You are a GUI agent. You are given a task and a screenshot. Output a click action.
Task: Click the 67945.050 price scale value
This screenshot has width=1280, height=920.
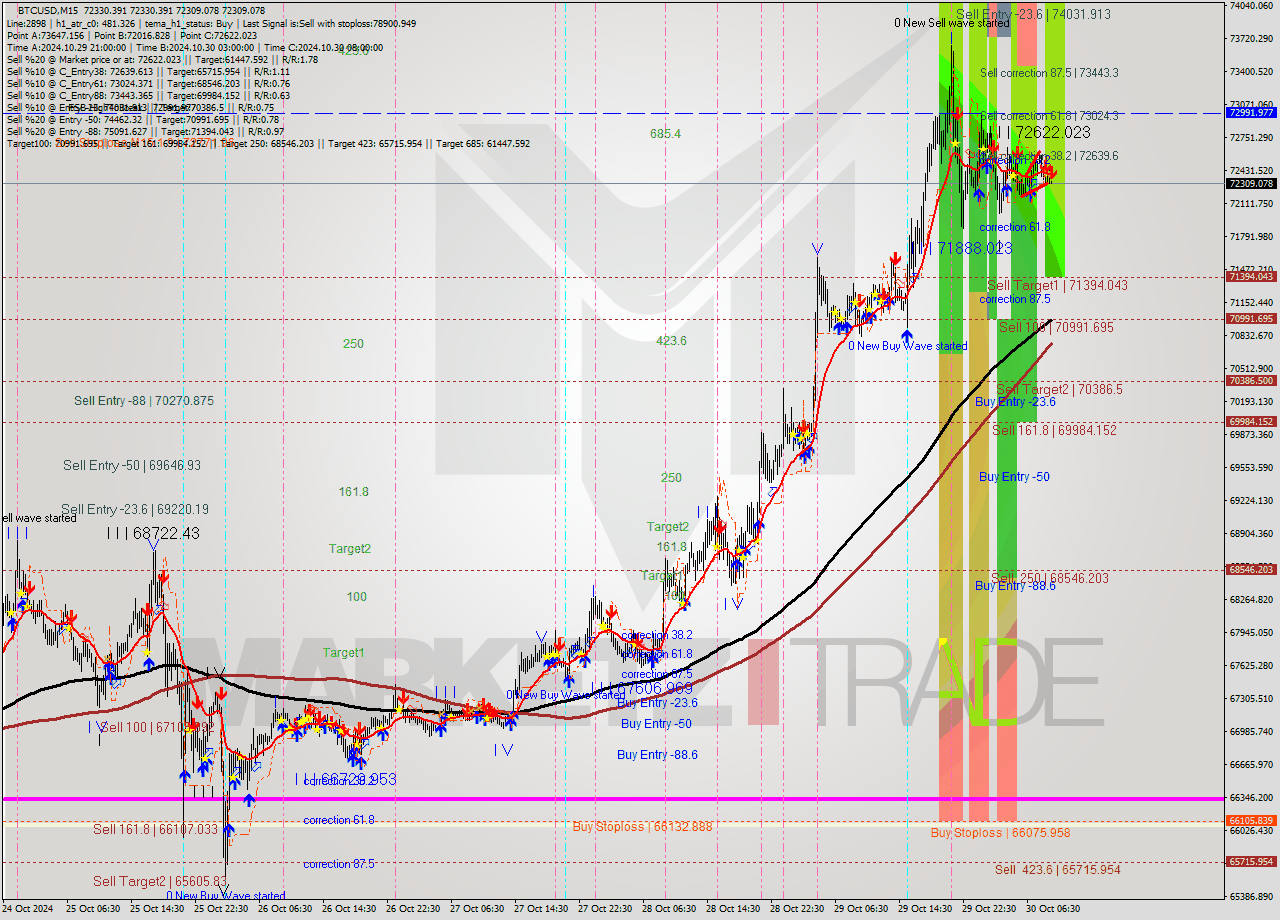click(1251, 632)
